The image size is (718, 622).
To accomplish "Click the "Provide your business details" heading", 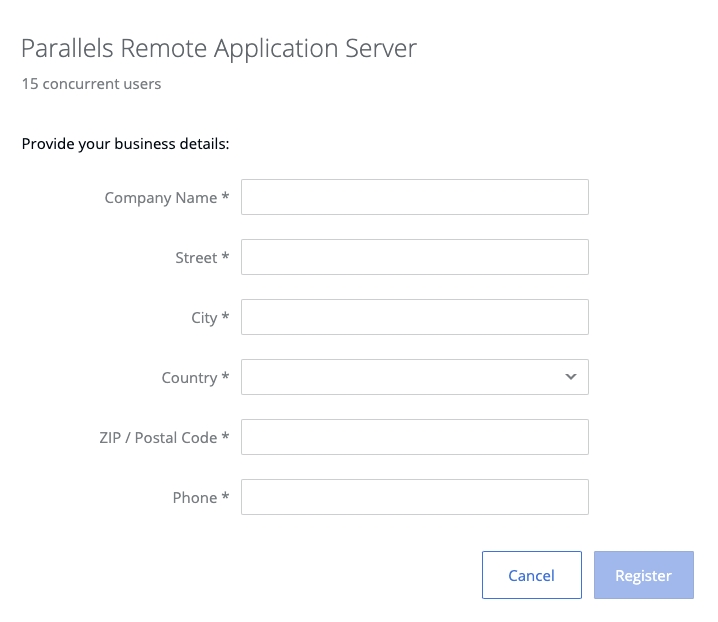I will tap(126, 144).
